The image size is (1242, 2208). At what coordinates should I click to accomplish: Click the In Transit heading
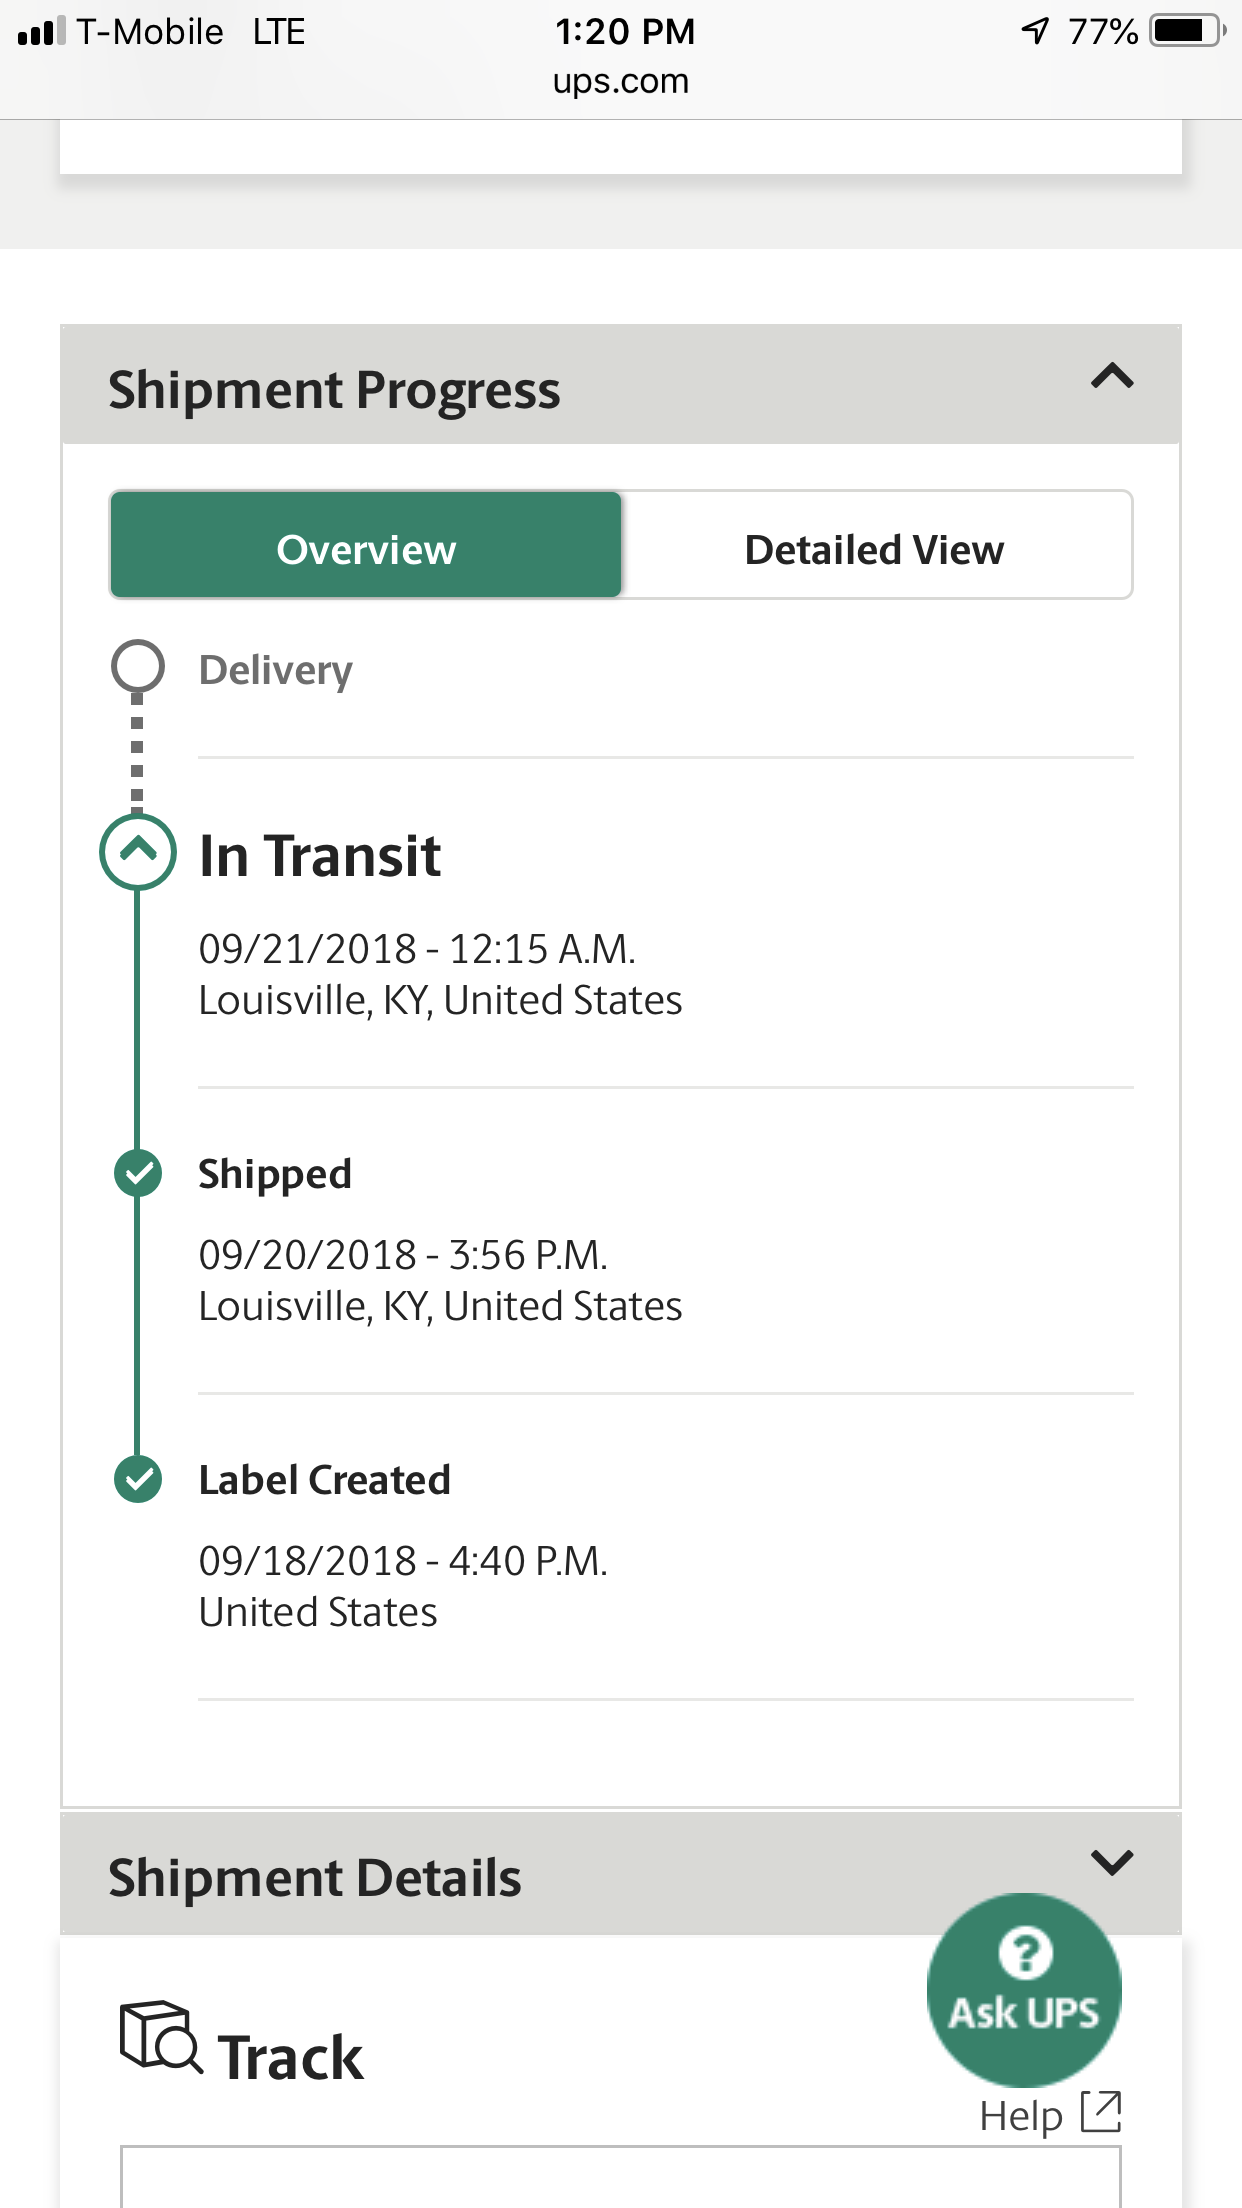click(320, 856)
